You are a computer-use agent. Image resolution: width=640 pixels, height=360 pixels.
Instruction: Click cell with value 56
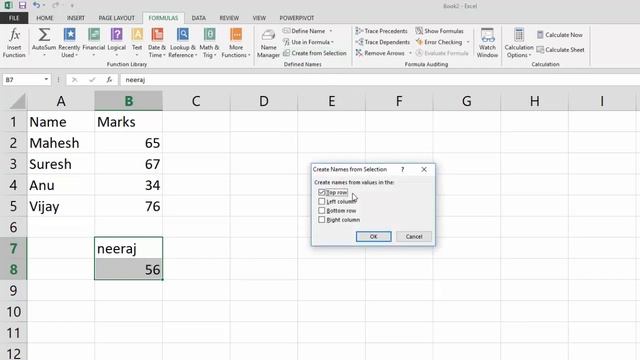pos(129,269)
